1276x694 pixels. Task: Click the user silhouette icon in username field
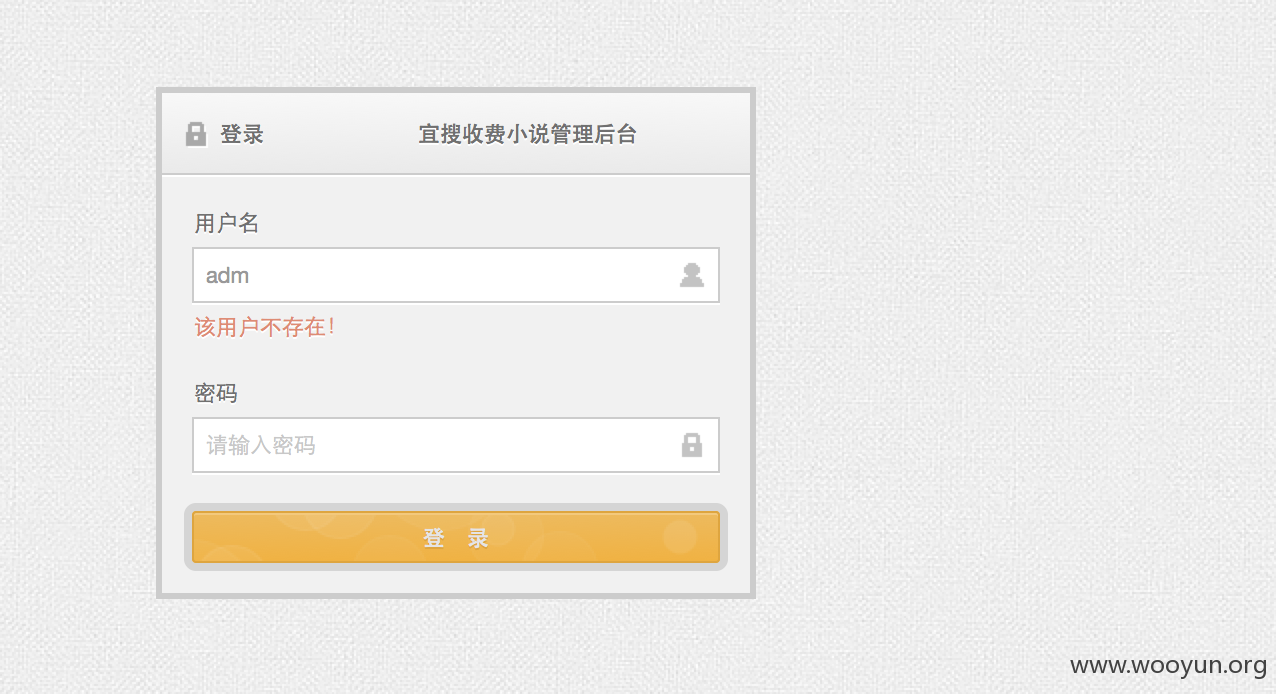[x=692, y=275]
